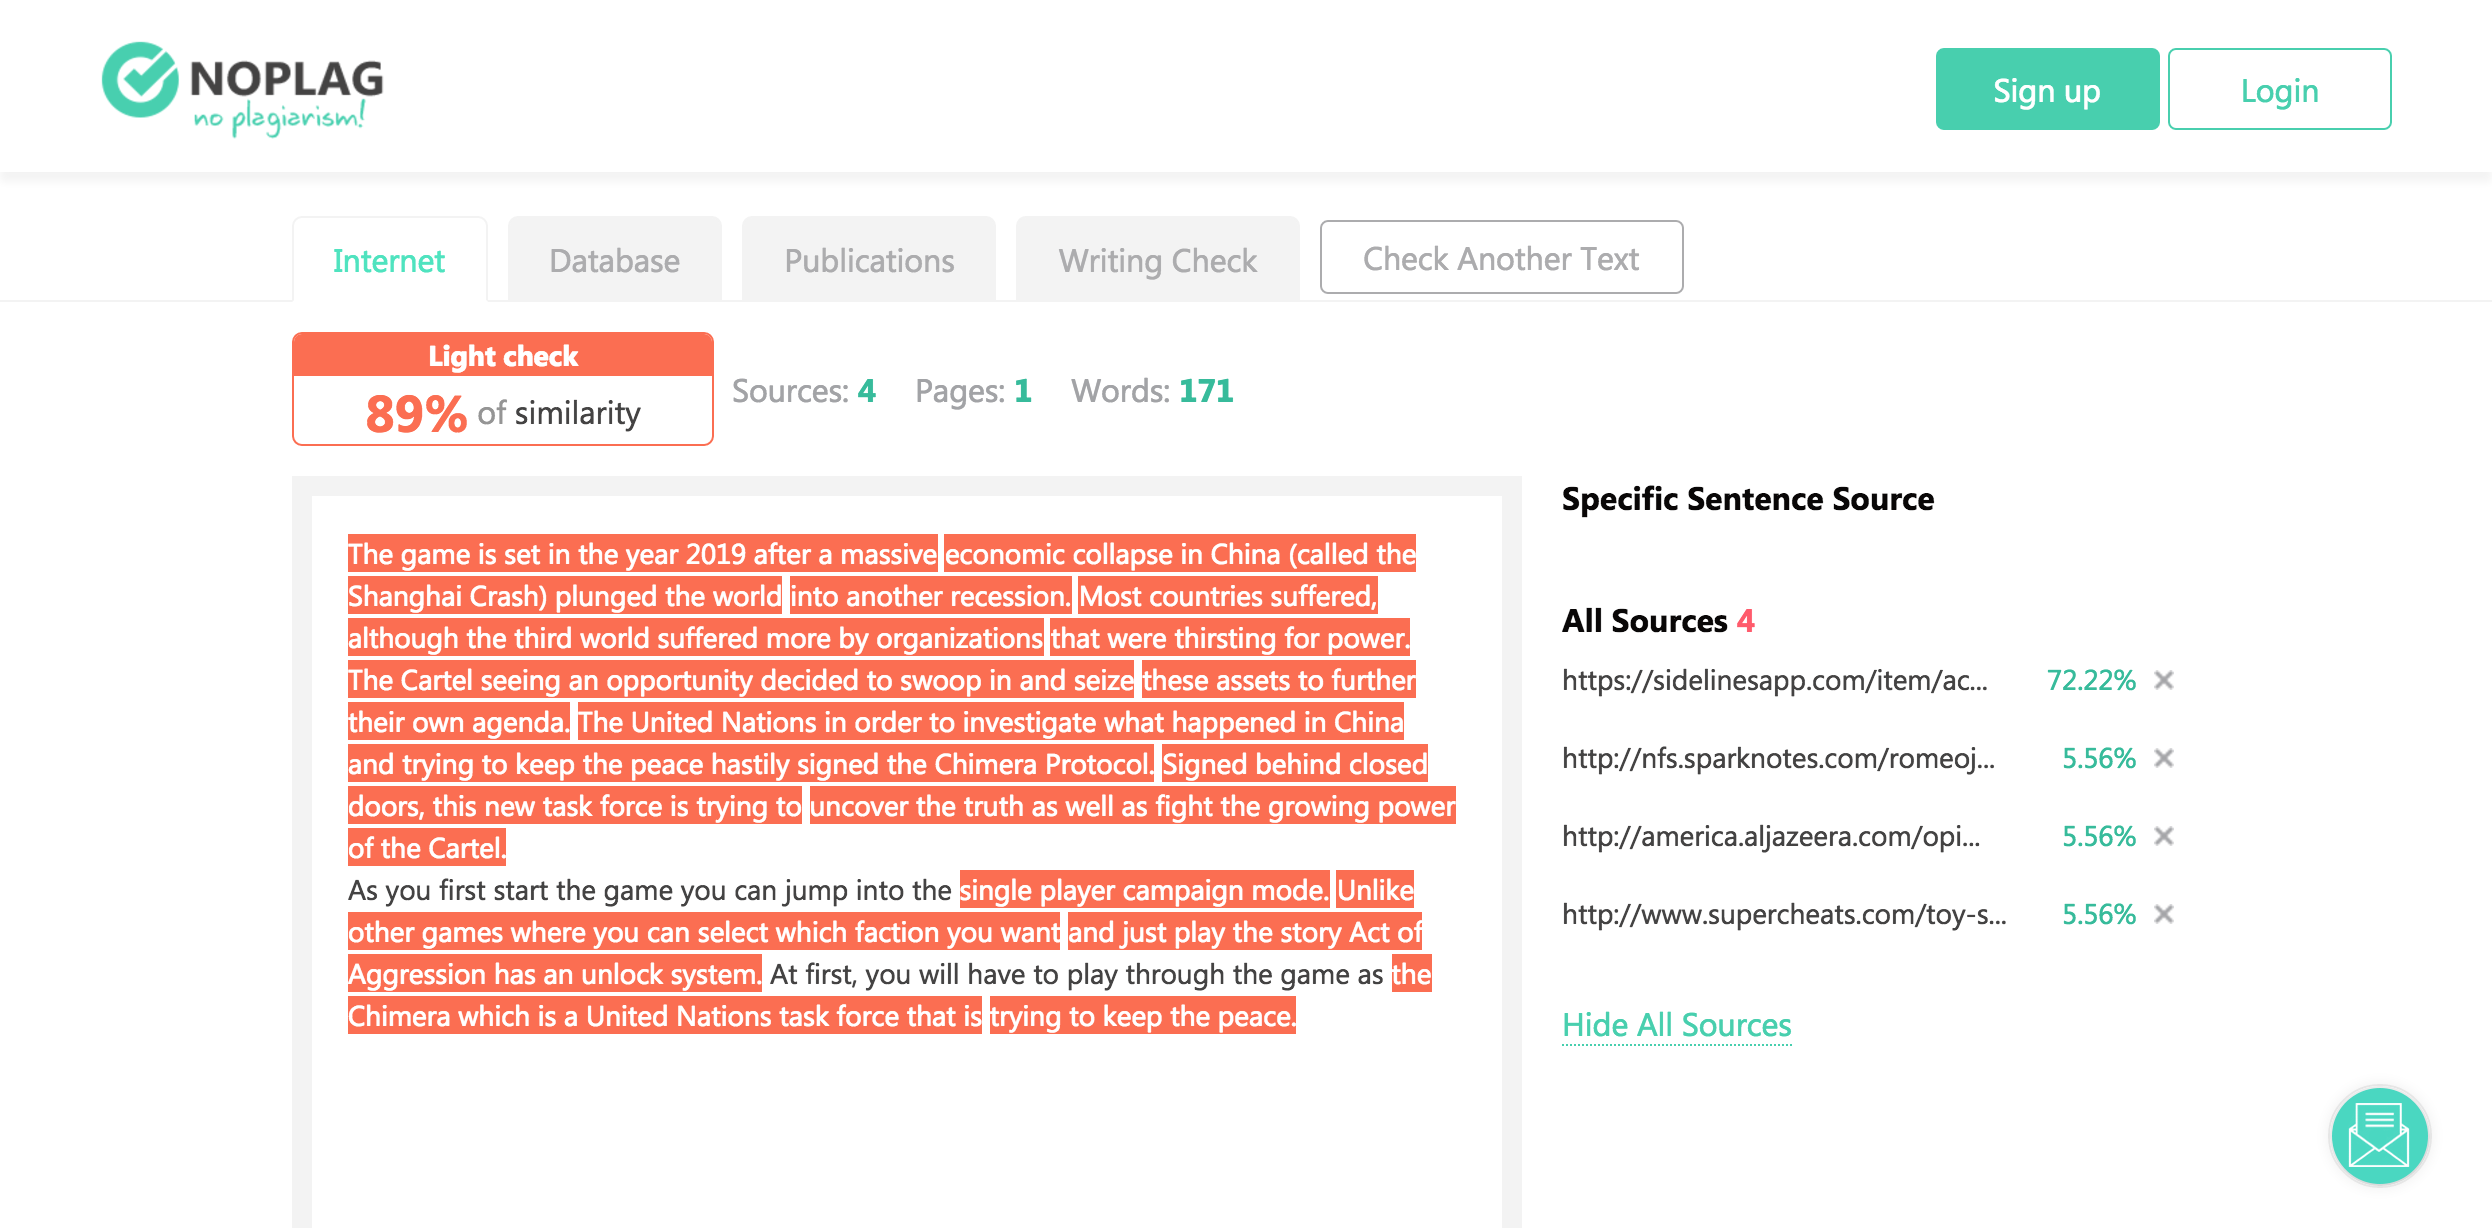Image resolution: width=2492 pixels, height=1228 pixels.
Task: Click Hide All Sources link
Action: tap(1676, 1025)
